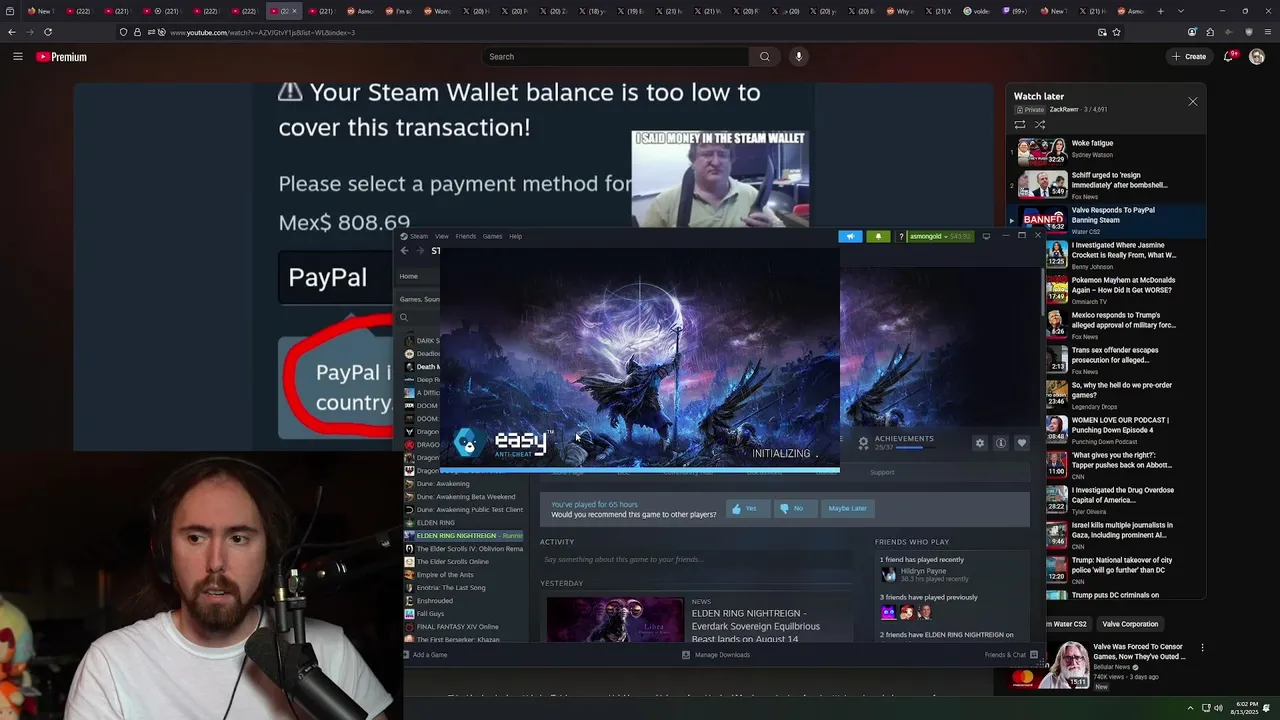This screenshot has width=1280, height=720.
Task: Favorite the game with heart icon
Action: (1022, 443)
